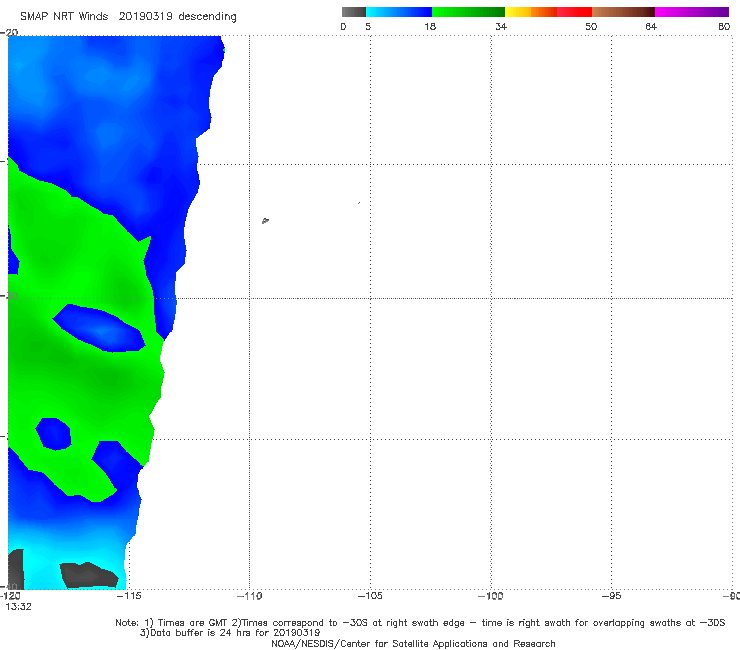Click the green segment of the colorbar

[x=468, y=12]
